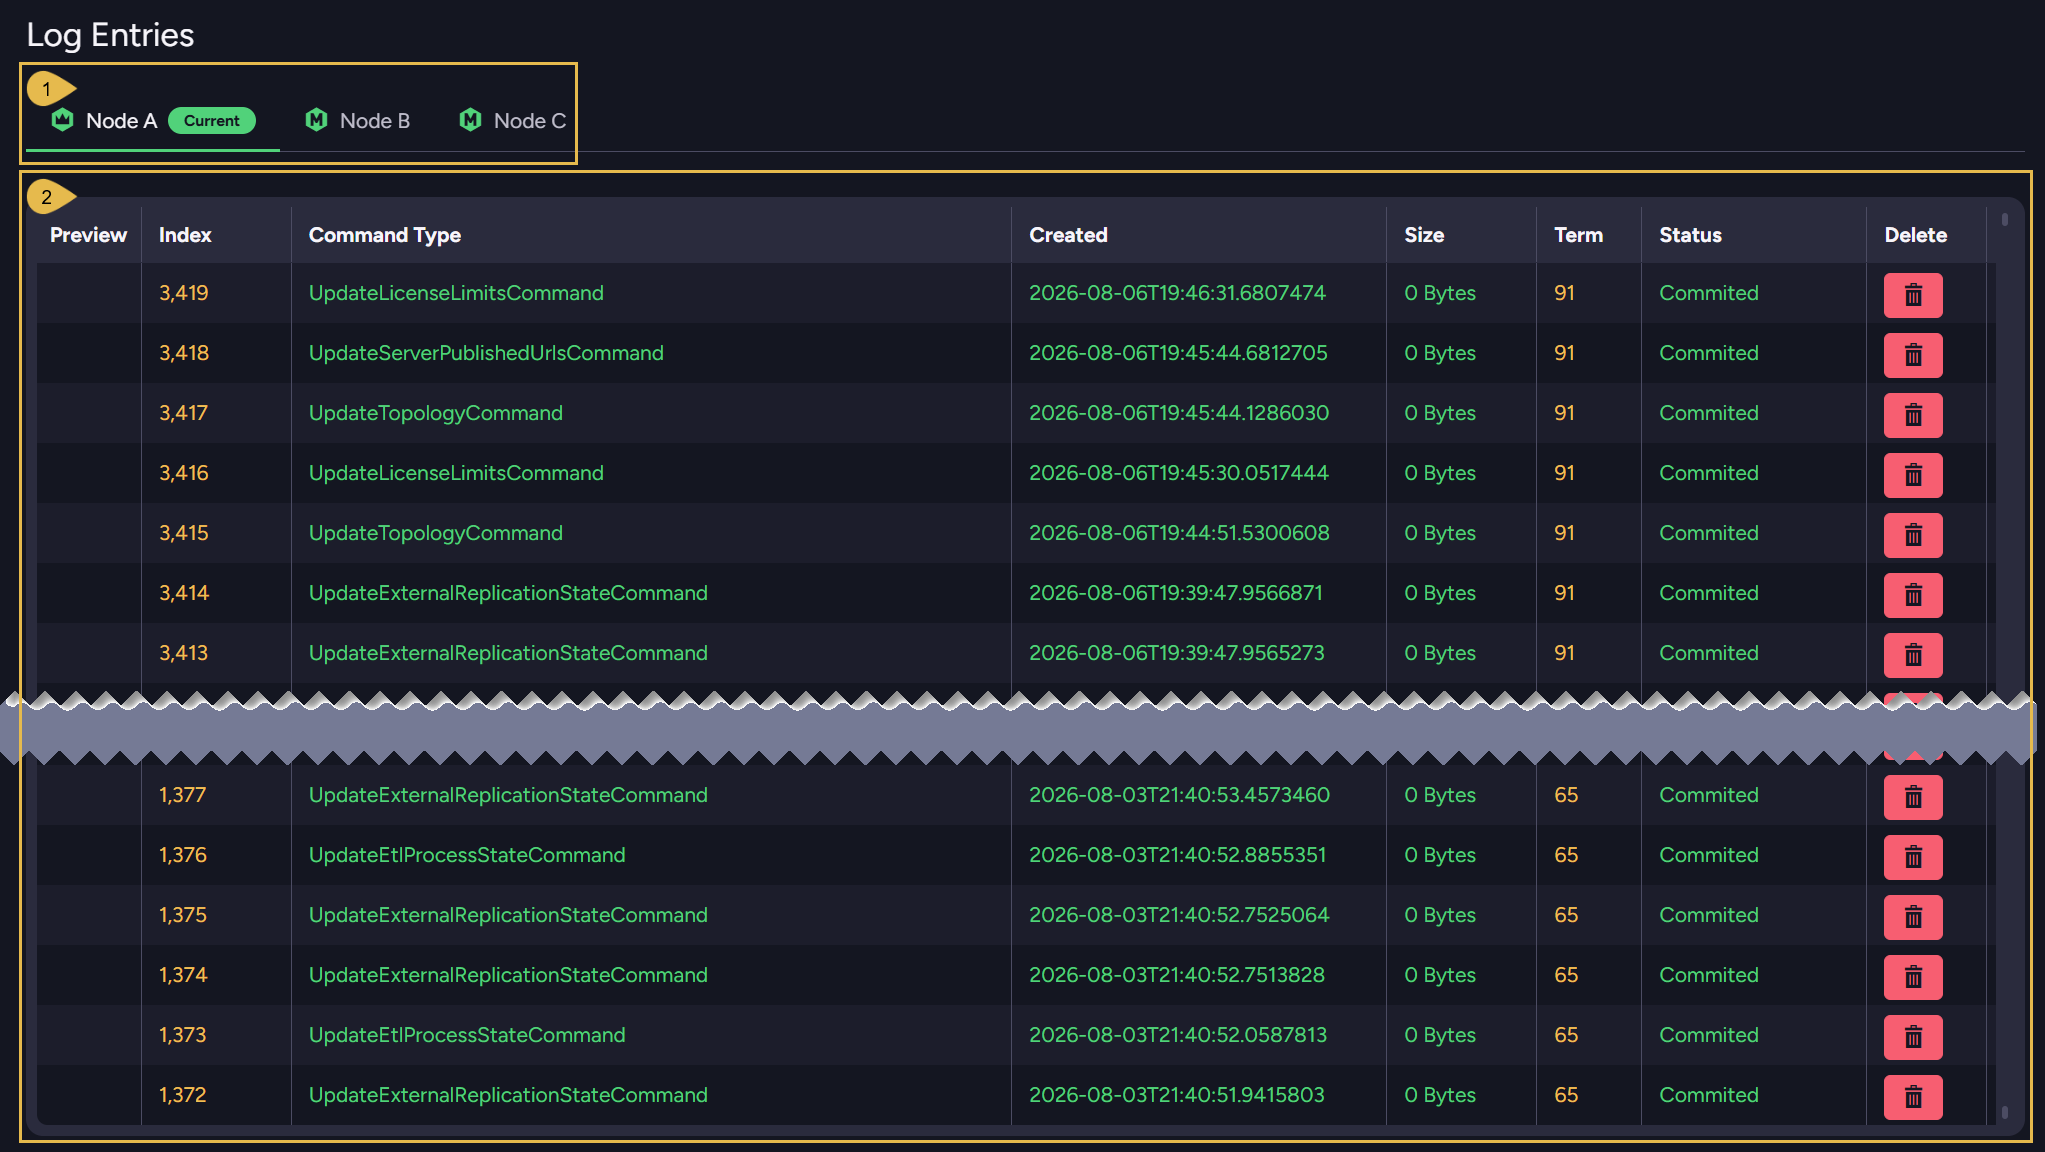Click UpdateLicenseLimitsCommand in row 3,416
This screenshot has height=1152, width=2045.
coord(456,473)
